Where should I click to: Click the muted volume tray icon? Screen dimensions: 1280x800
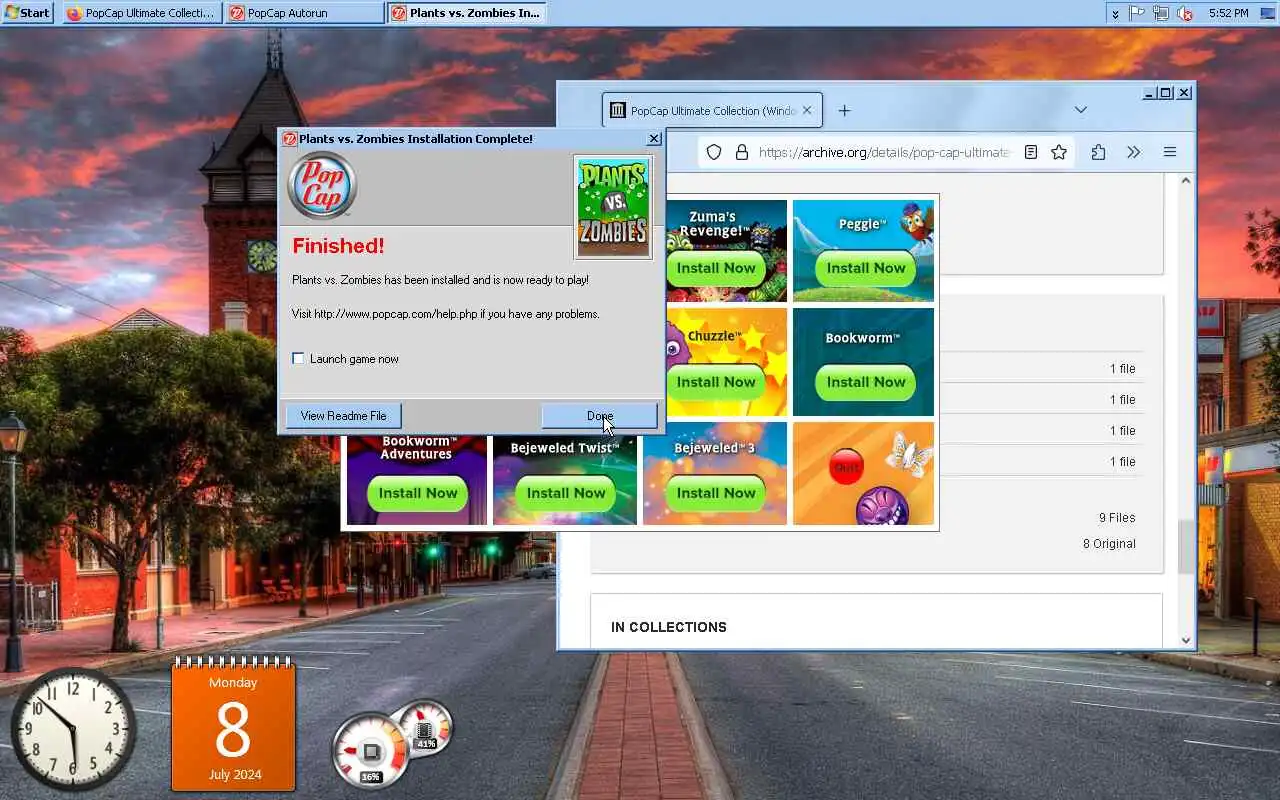1185,13
